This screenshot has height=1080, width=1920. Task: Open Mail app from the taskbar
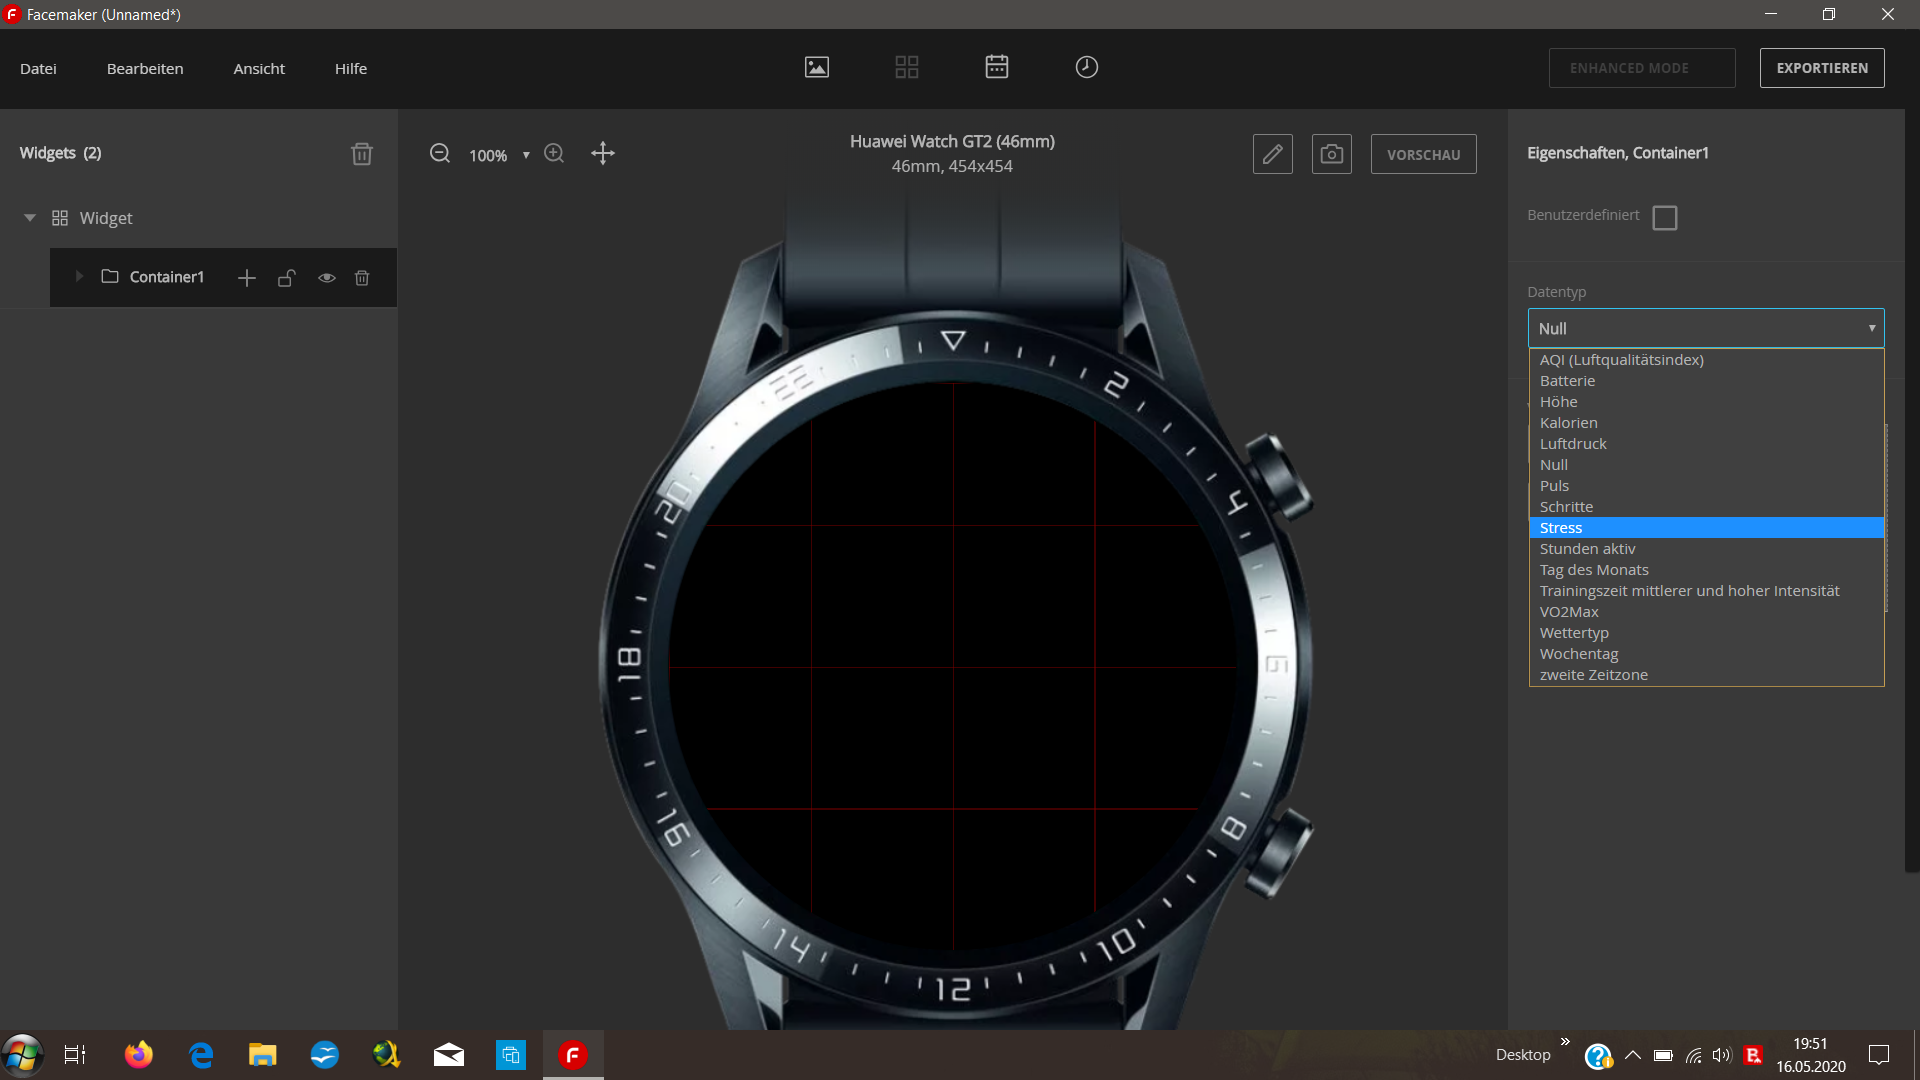point(449,1055)
